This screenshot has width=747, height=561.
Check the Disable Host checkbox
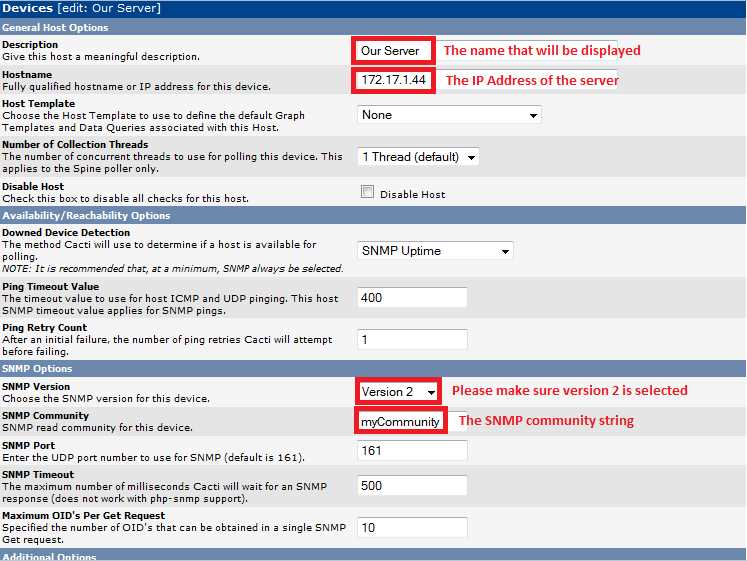coord(367,192)
